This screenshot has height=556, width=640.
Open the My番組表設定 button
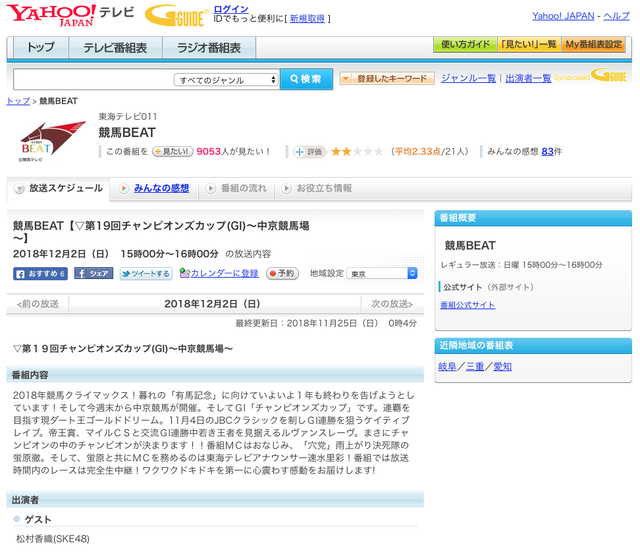coord(593,44)
